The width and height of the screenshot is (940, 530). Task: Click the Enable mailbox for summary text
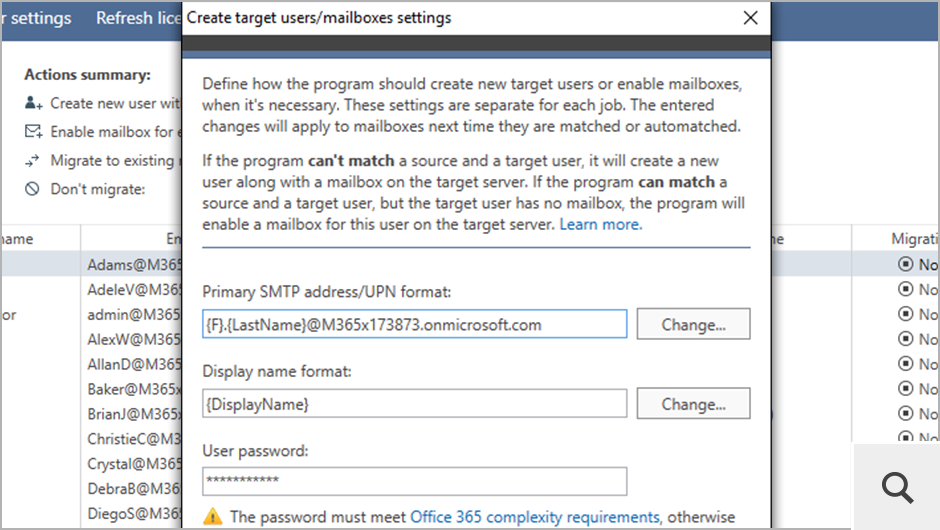coord(116,131)
